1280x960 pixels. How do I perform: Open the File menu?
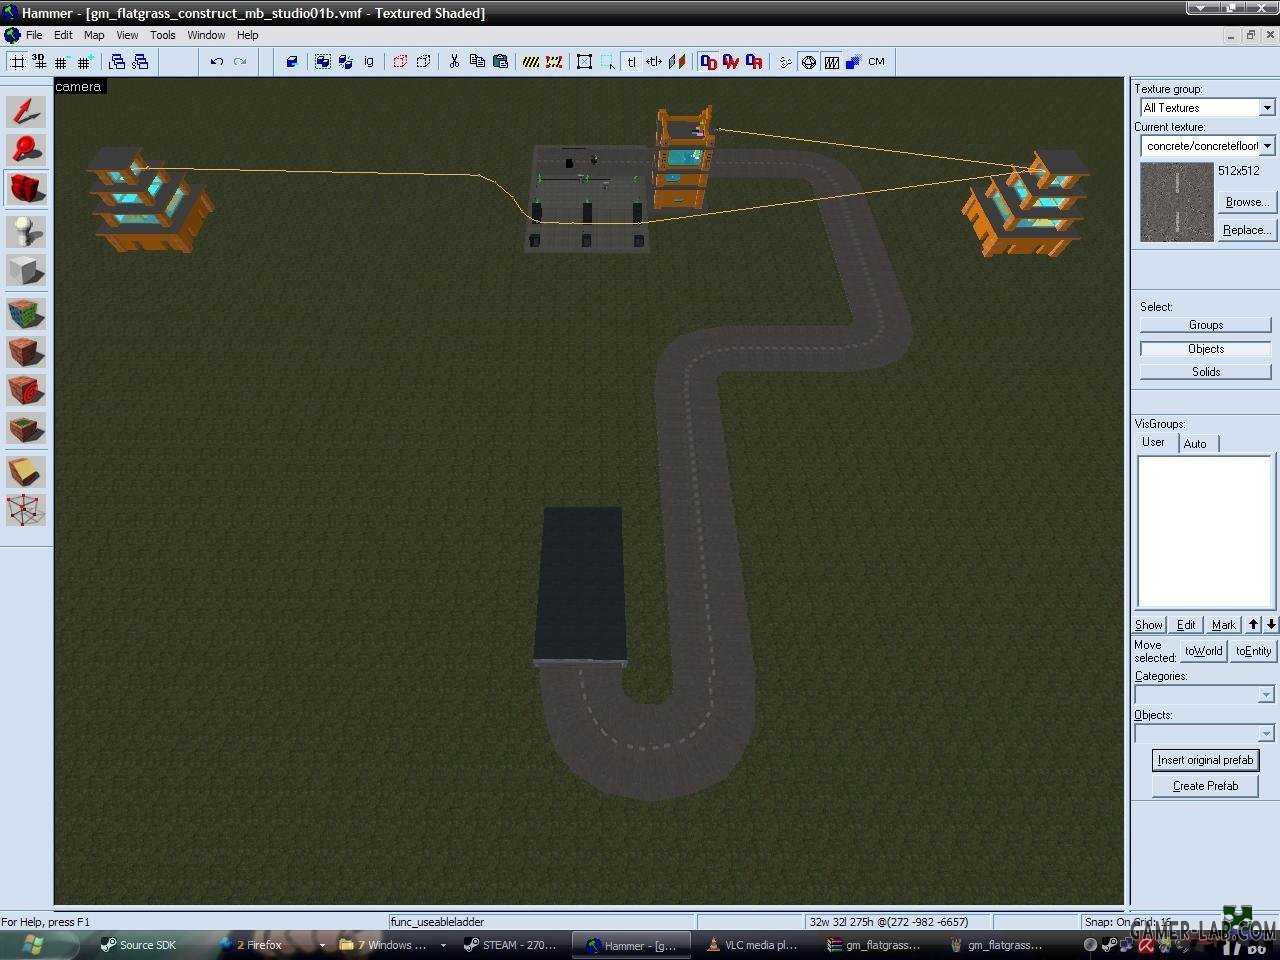click(x=34, y=35)
